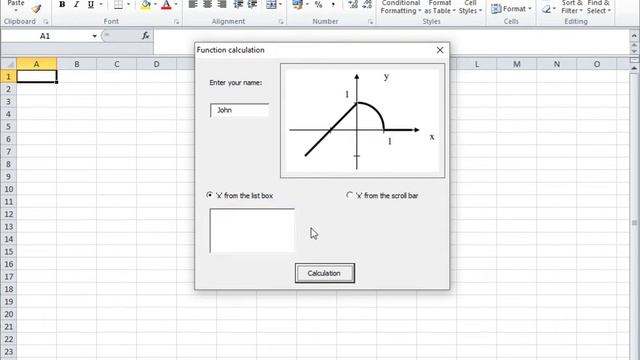This screenshot has width=640, height=360.
Task: Apply the Font Color 'A' icon
Action: (x=166, y=4)
